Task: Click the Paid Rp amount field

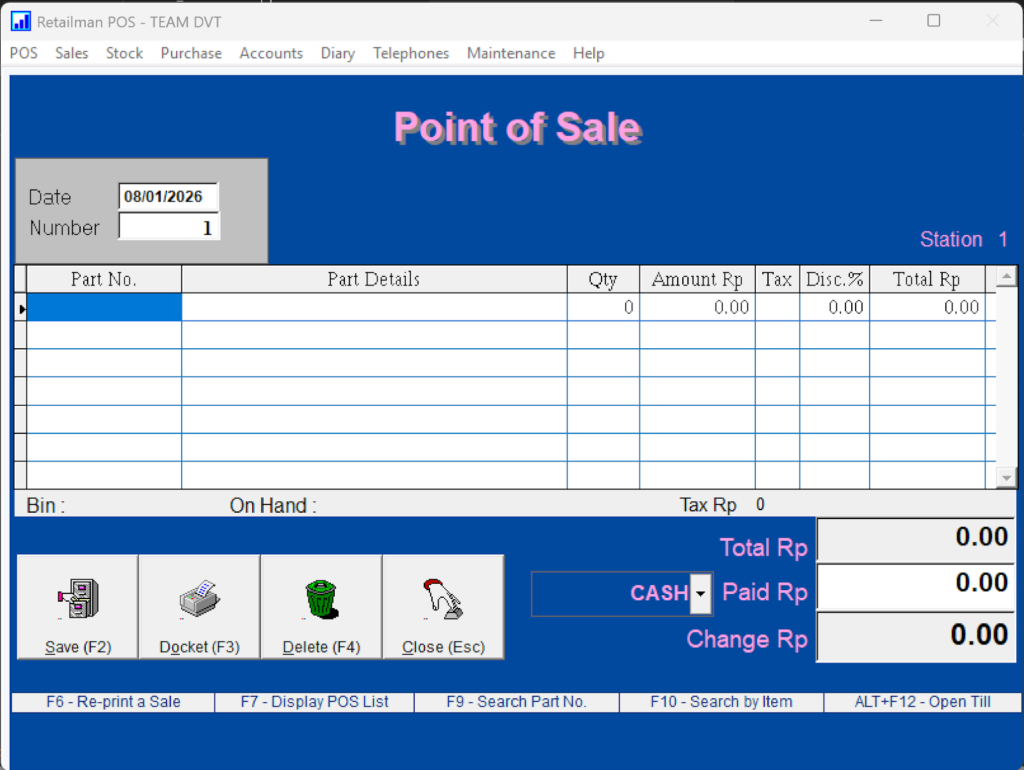Action: (x=915, y=585)
